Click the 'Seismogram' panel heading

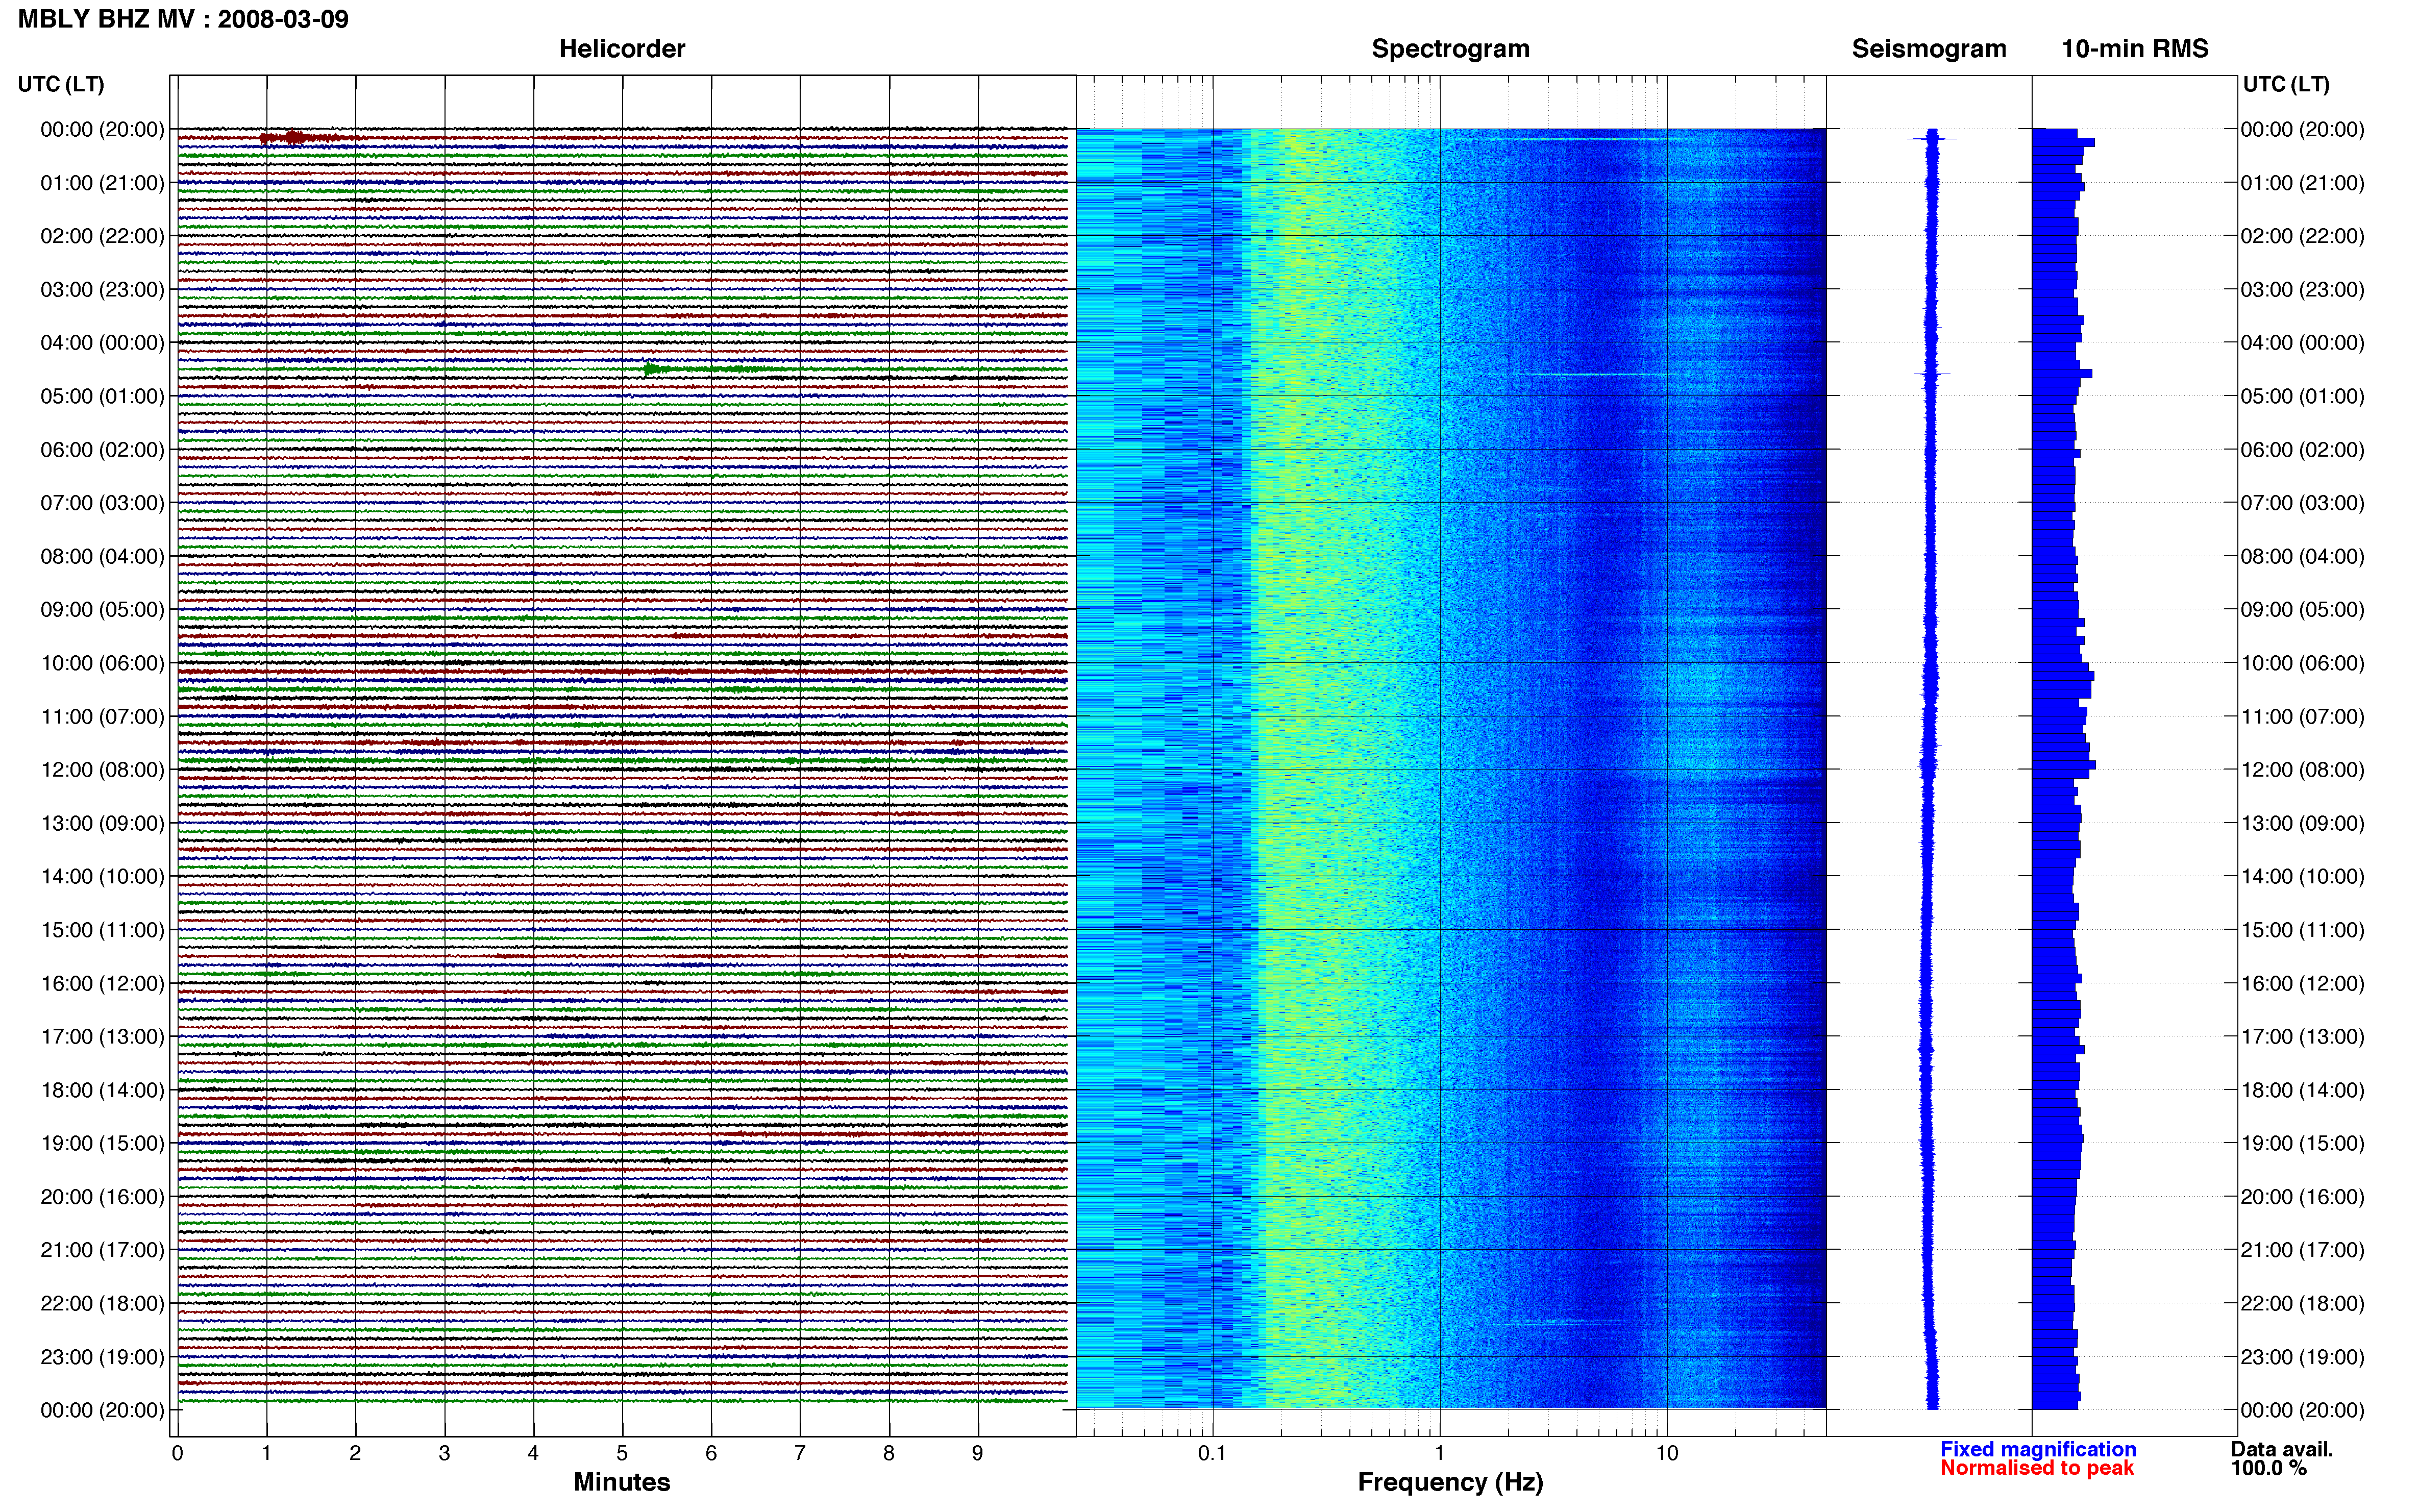1929,49
